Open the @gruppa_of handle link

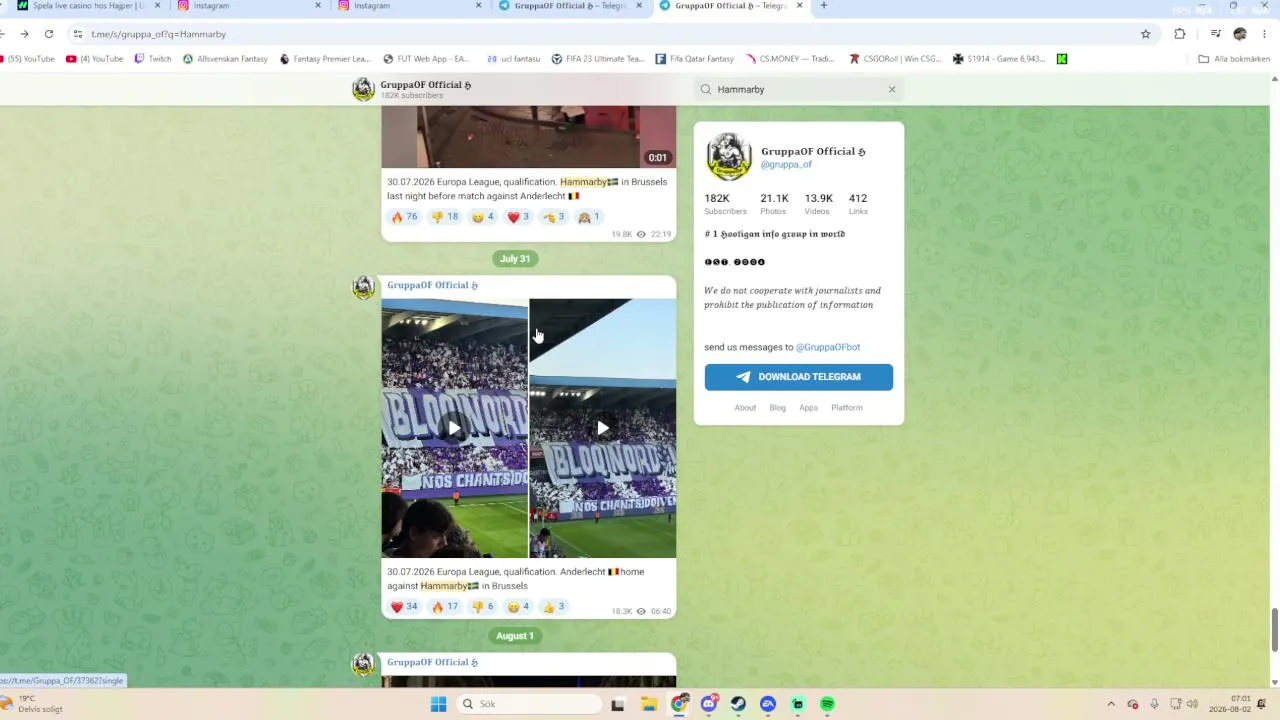pos(786,164)
